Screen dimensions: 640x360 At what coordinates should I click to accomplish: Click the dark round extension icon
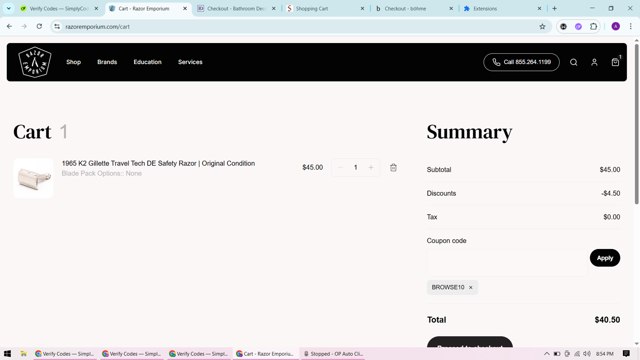[563, 27]
